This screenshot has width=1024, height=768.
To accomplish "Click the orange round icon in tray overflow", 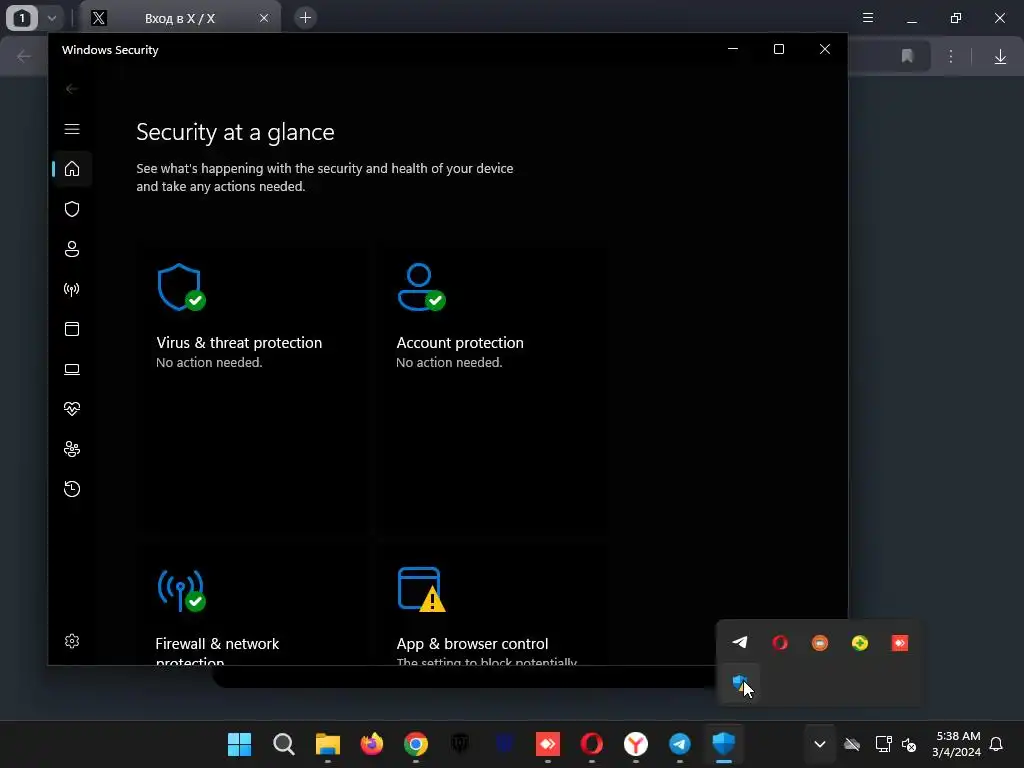I will [820, 643].
